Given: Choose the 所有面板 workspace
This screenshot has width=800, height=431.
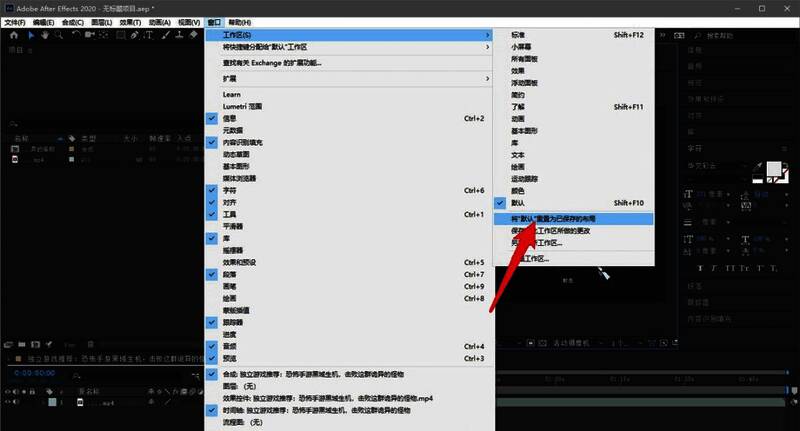Looking at the screenshot, I should [573, 59].
